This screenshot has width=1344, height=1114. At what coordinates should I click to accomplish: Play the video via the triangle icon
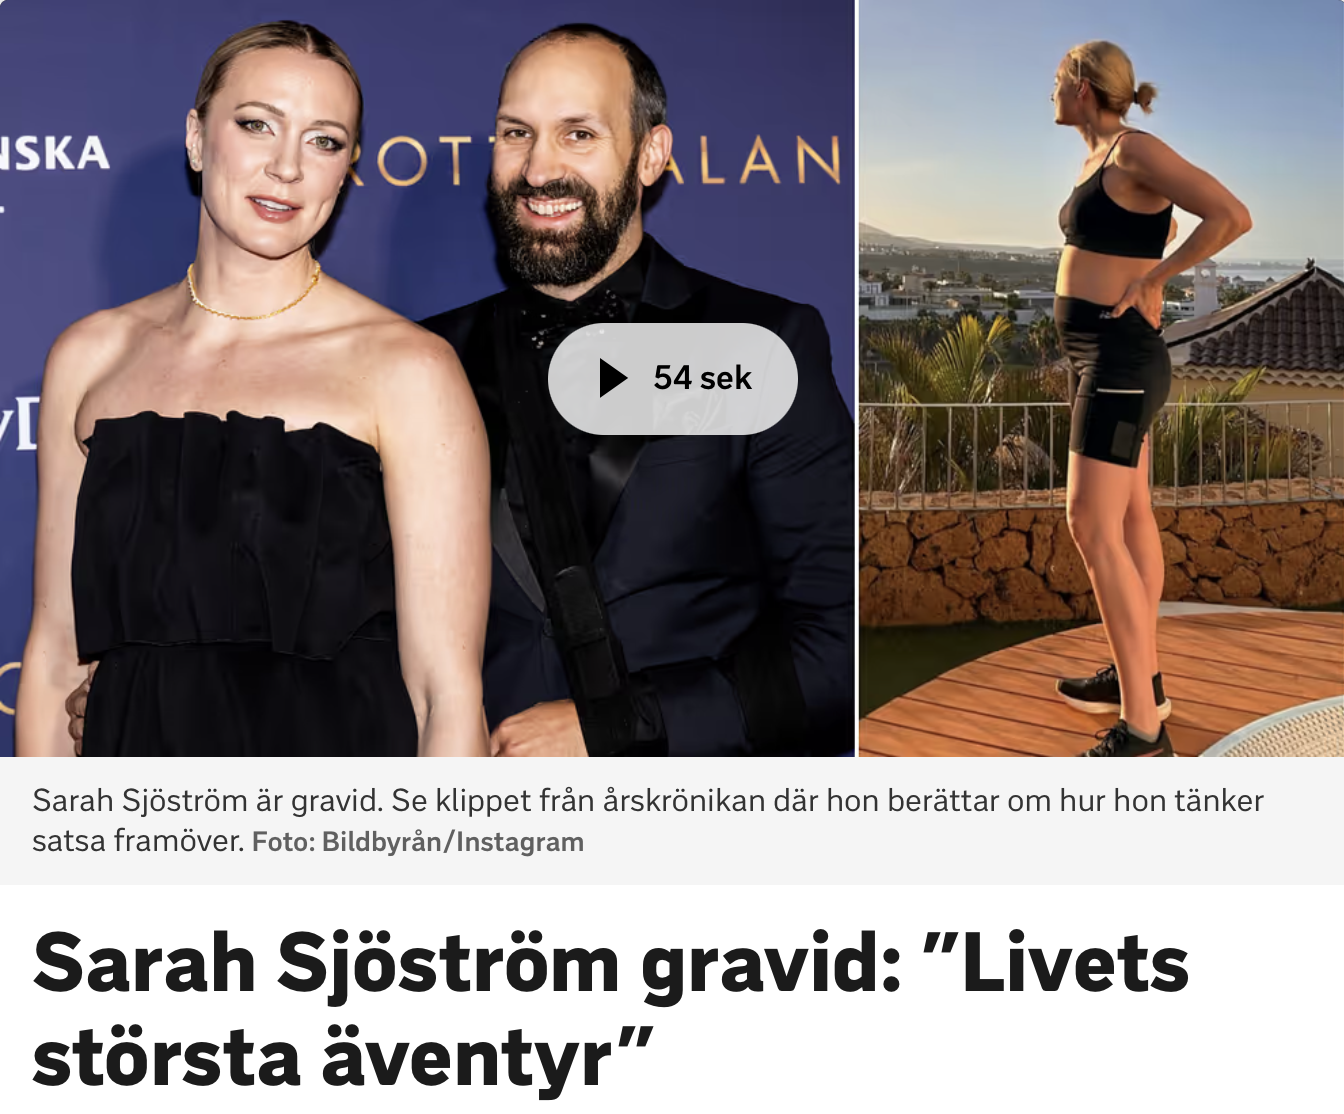(612, 378)
